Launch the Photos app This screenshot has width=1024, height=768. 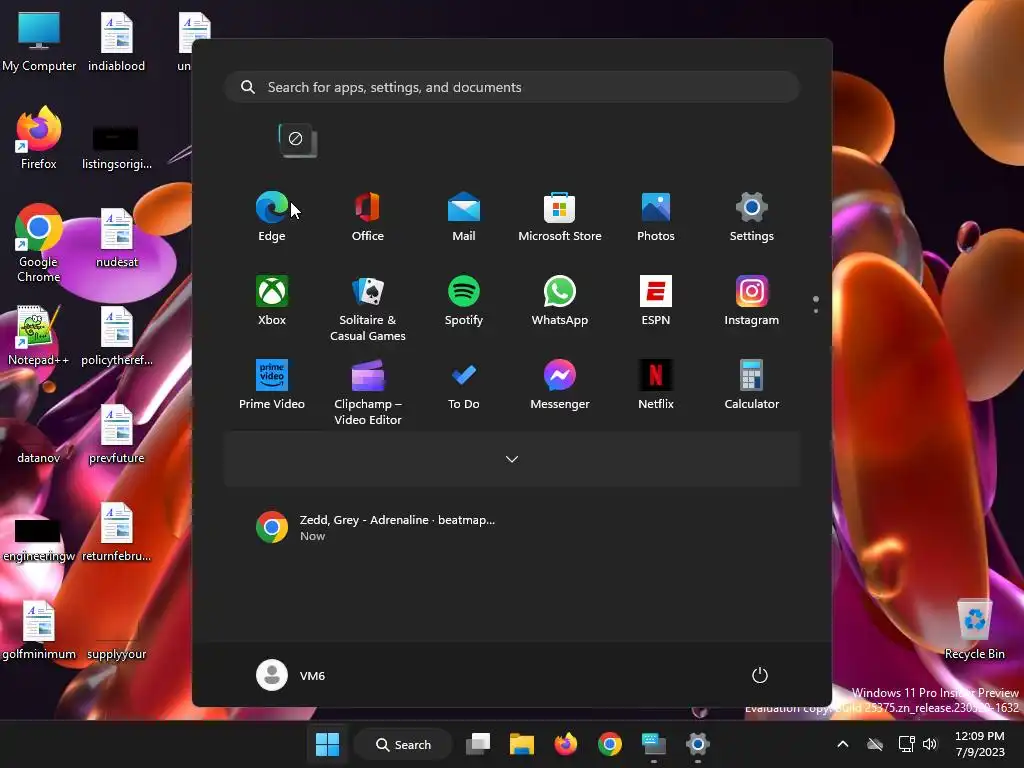coord(656,216)
